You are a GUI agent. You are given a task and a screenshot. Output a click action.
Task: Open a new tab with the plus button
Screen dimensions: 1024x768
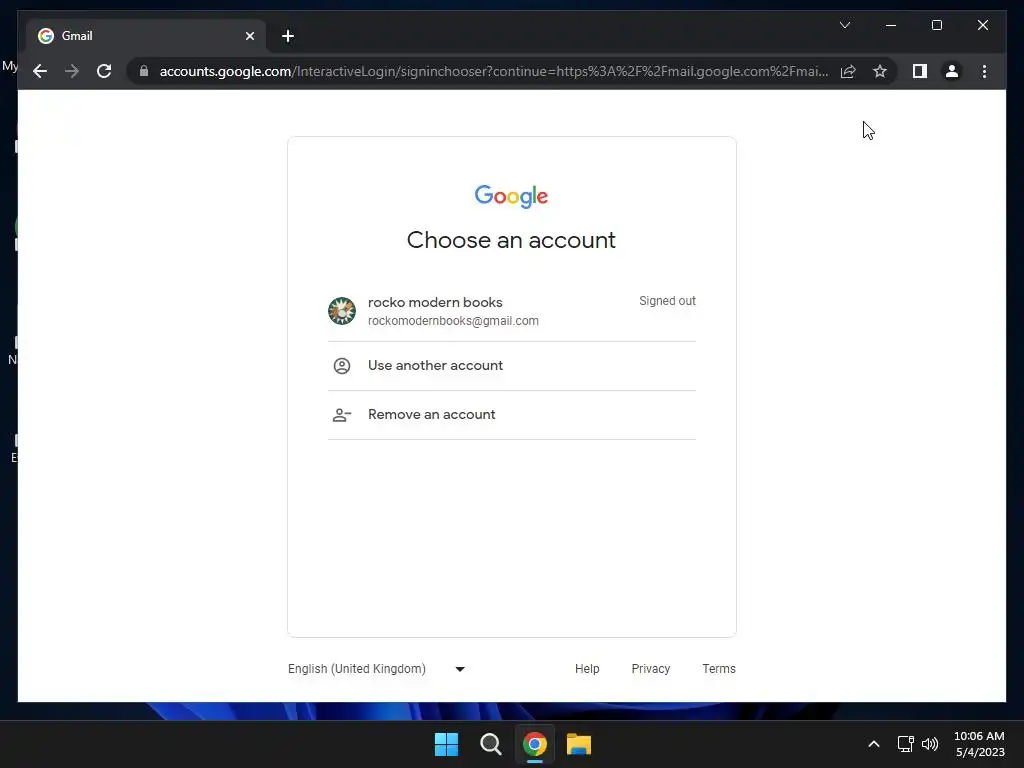click(x=288, y=36)
